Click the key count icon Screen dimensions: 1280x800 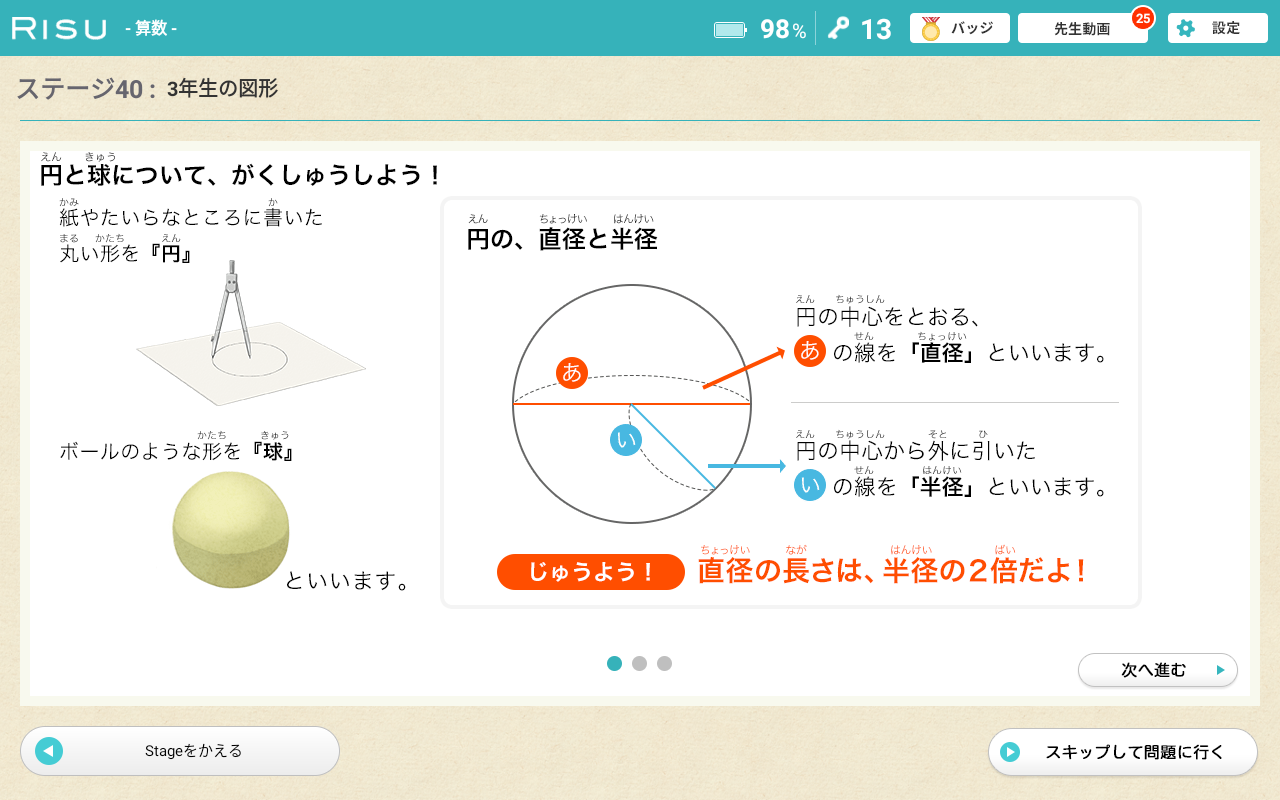click(838, 29)
